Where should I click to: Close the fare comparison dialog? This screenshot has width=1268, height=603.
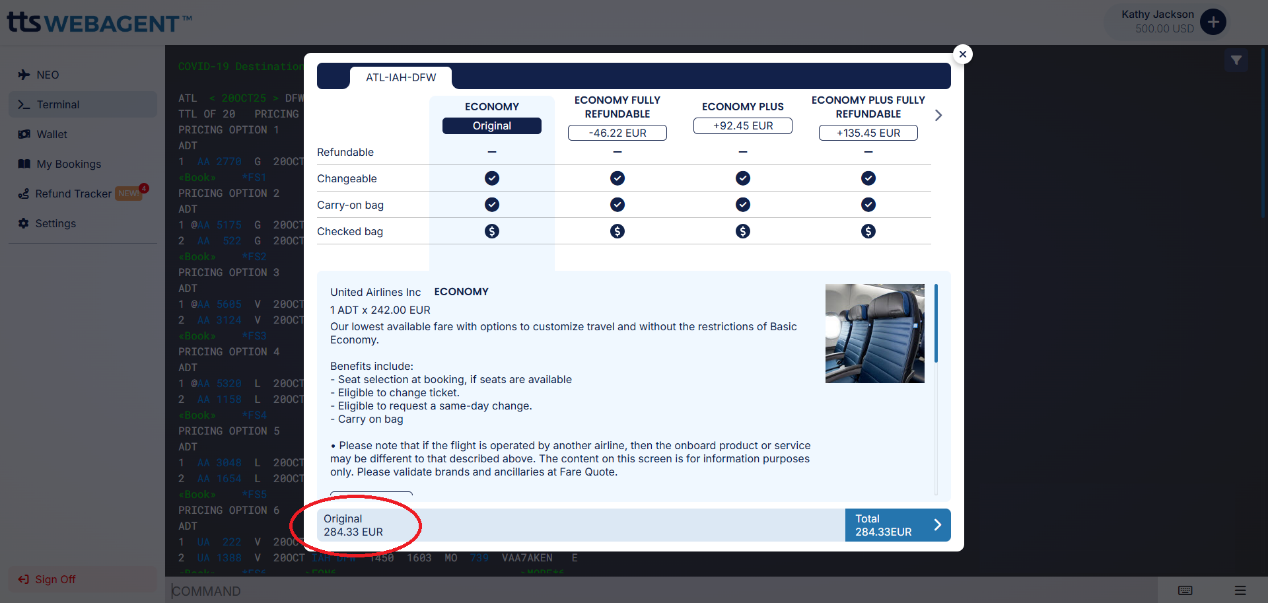tap(962, 54)
